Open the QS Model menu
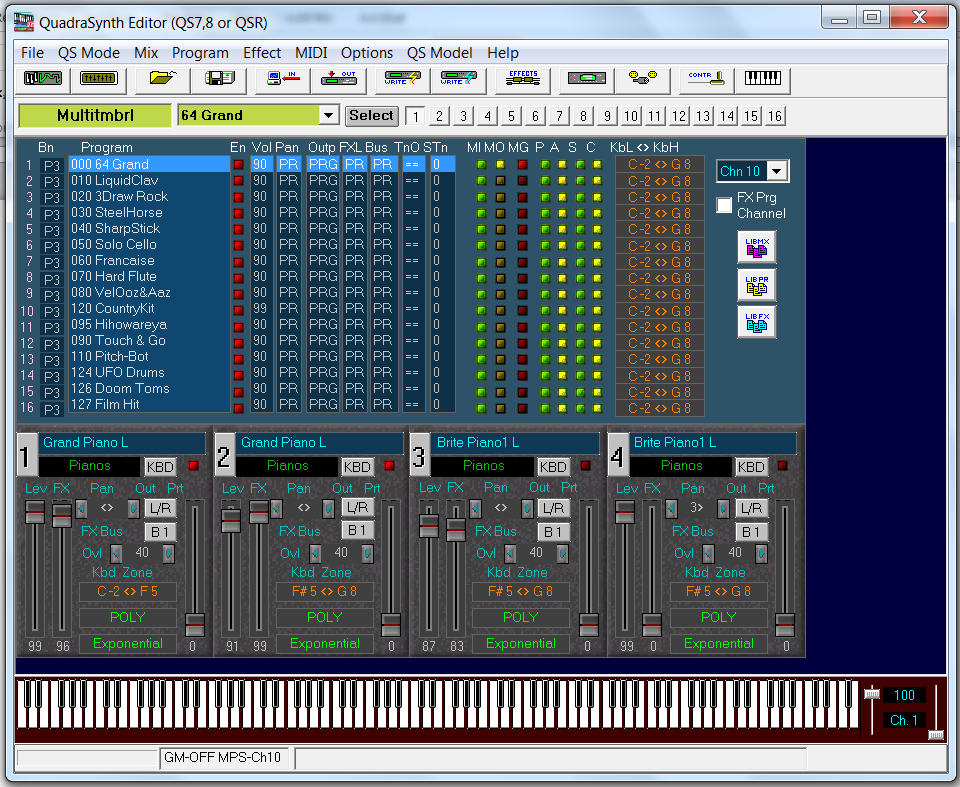This screenshot has width=960, height=787. (x=440, y=53)
